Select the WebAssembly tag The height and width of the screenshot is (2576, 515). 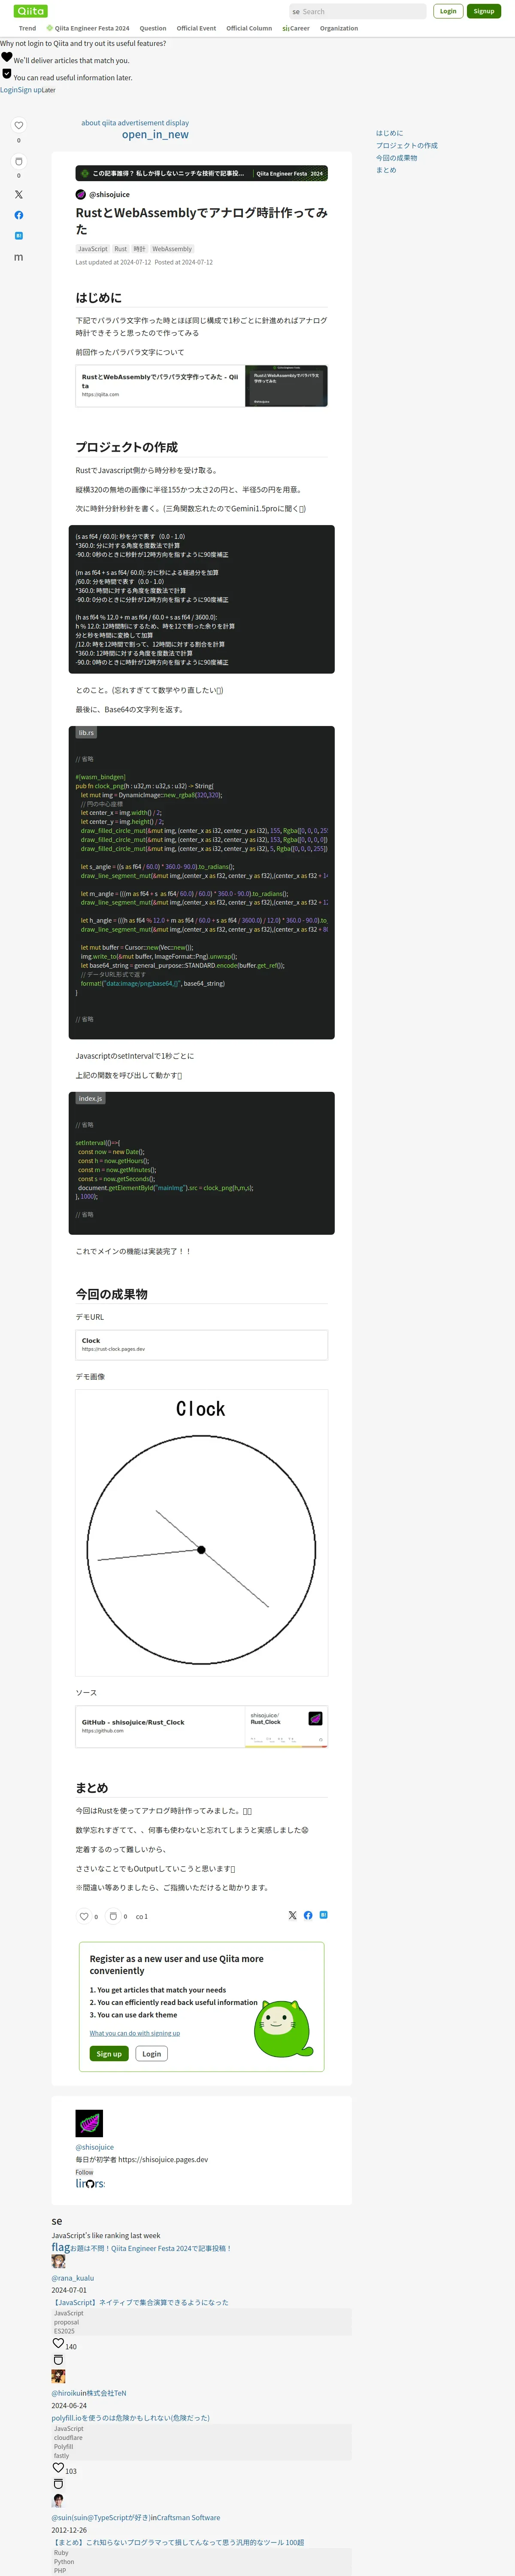172,249
